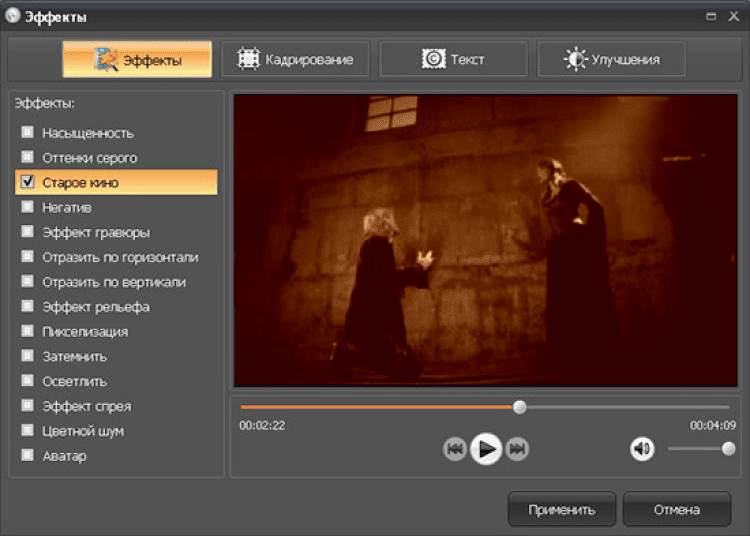750x536 pixels.
Task: Select the Старое кино label text
Action: pyautogui.click(x=80, y=183)
